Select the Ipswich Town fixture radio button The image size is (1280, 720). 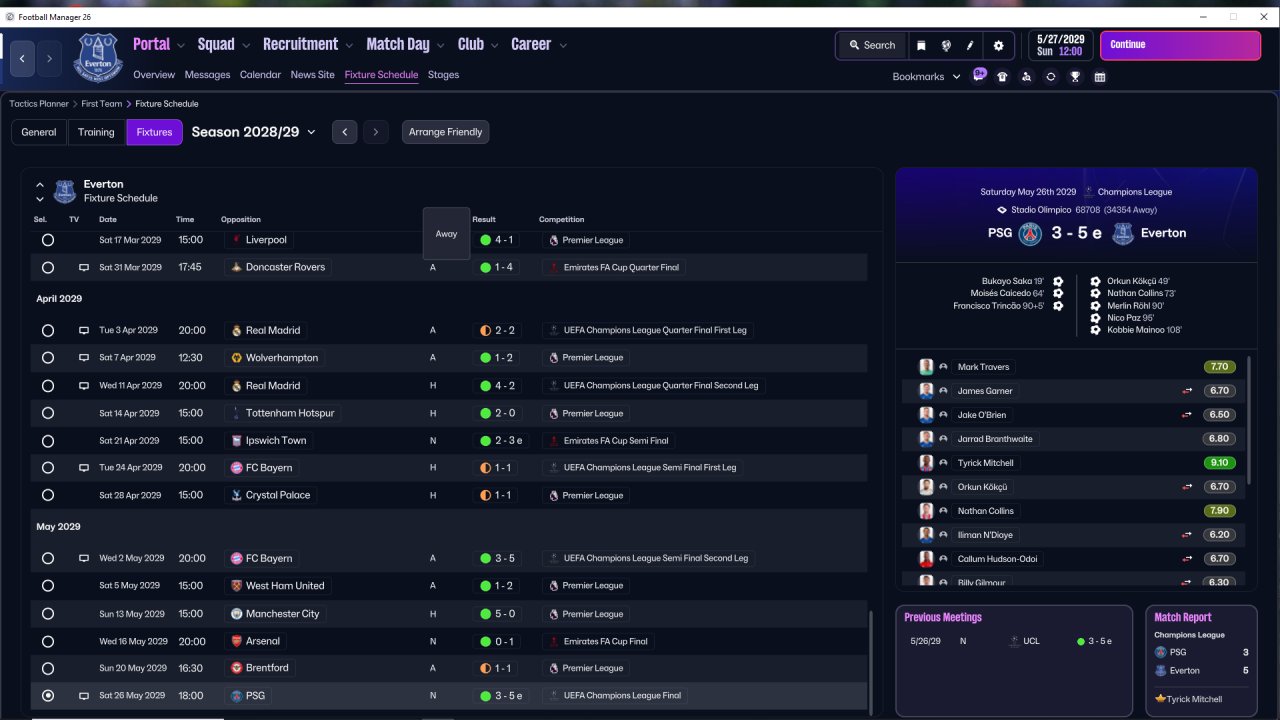pos(48,441)
